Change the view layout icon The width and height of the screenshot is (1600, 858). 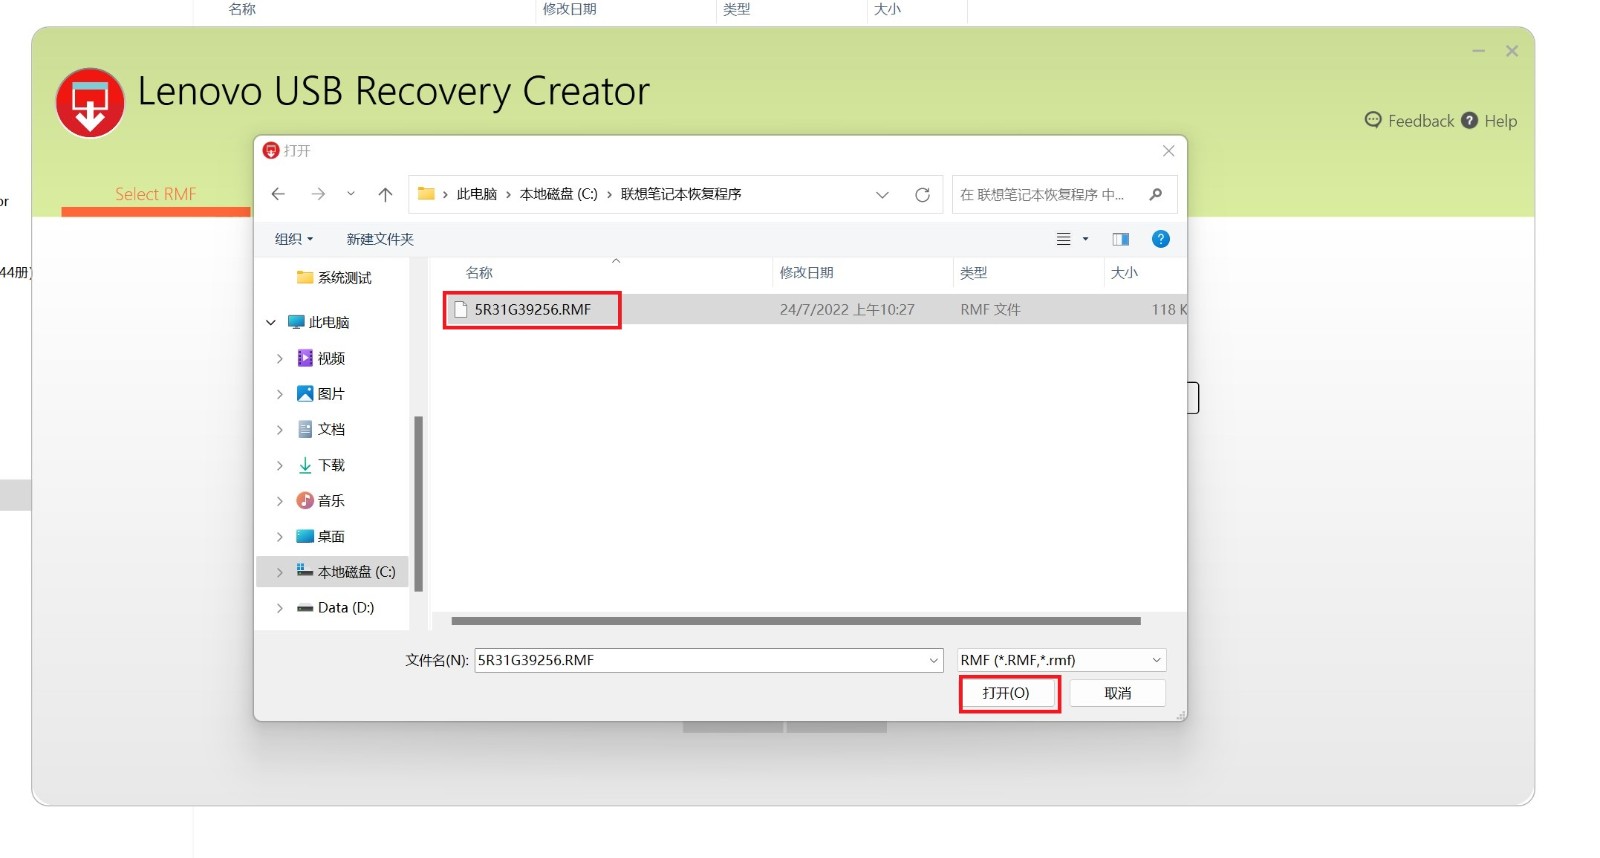[x=1063, y=239]
